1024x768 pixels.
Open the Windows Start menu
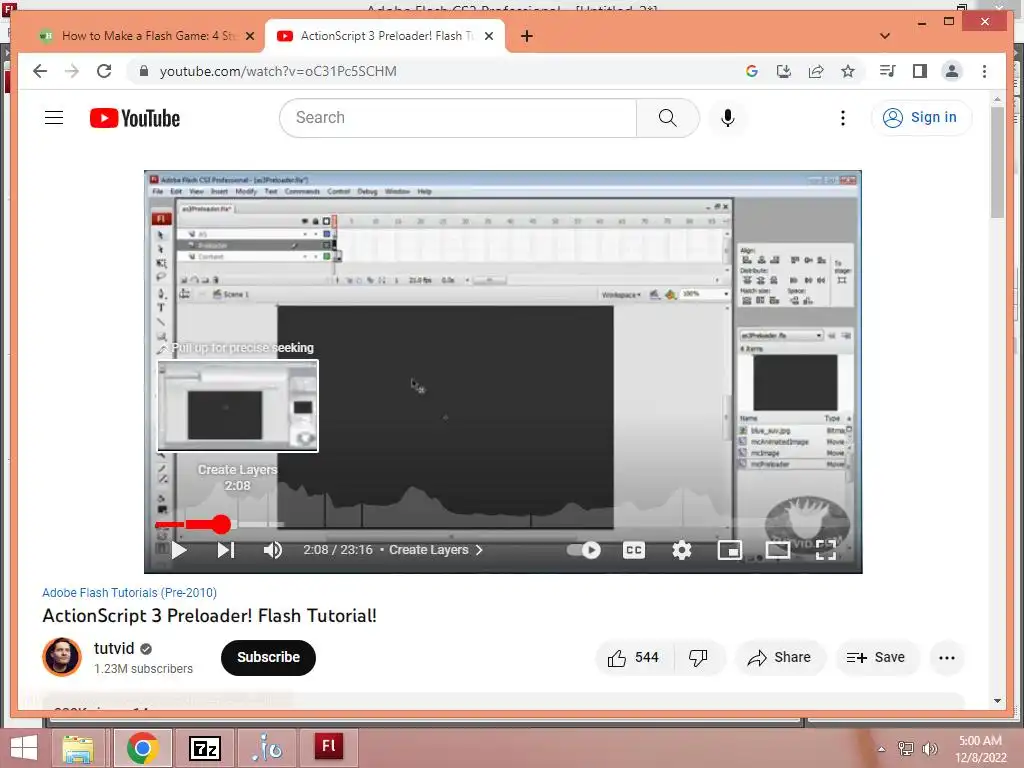coord(24,748)
